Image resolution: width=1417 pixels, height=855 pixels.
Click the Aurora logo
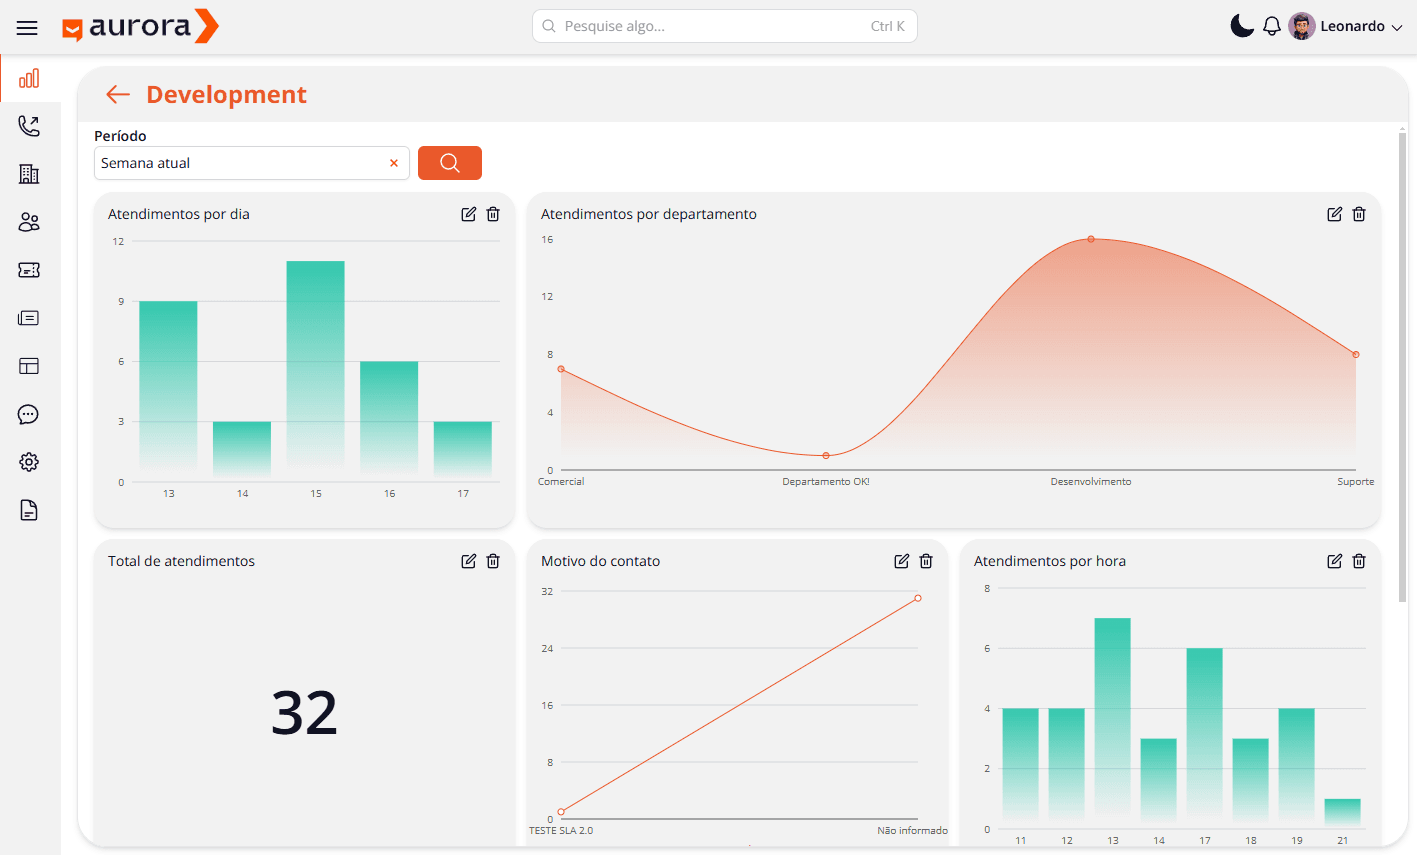[x=140, y=27]
